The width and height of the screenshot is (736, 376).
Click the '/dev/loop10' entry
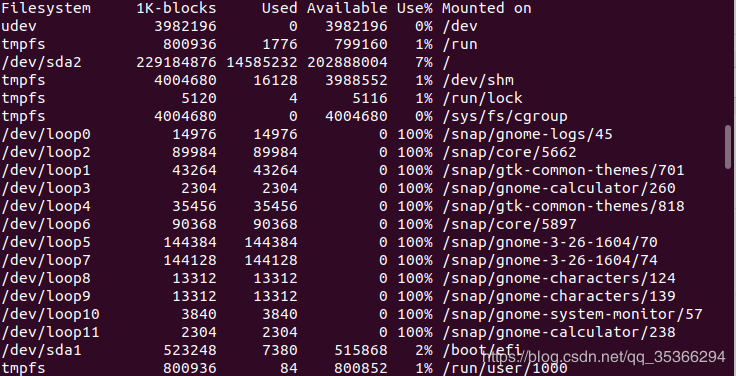point(50,314)
